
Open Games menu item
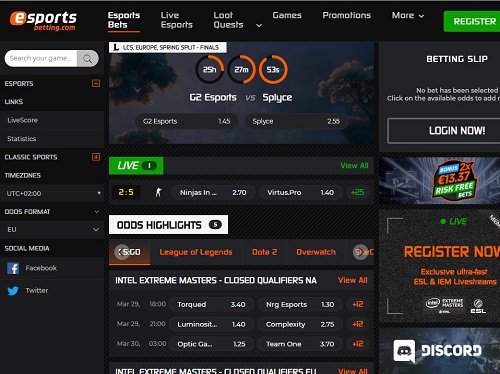click(x=287, y=15)
